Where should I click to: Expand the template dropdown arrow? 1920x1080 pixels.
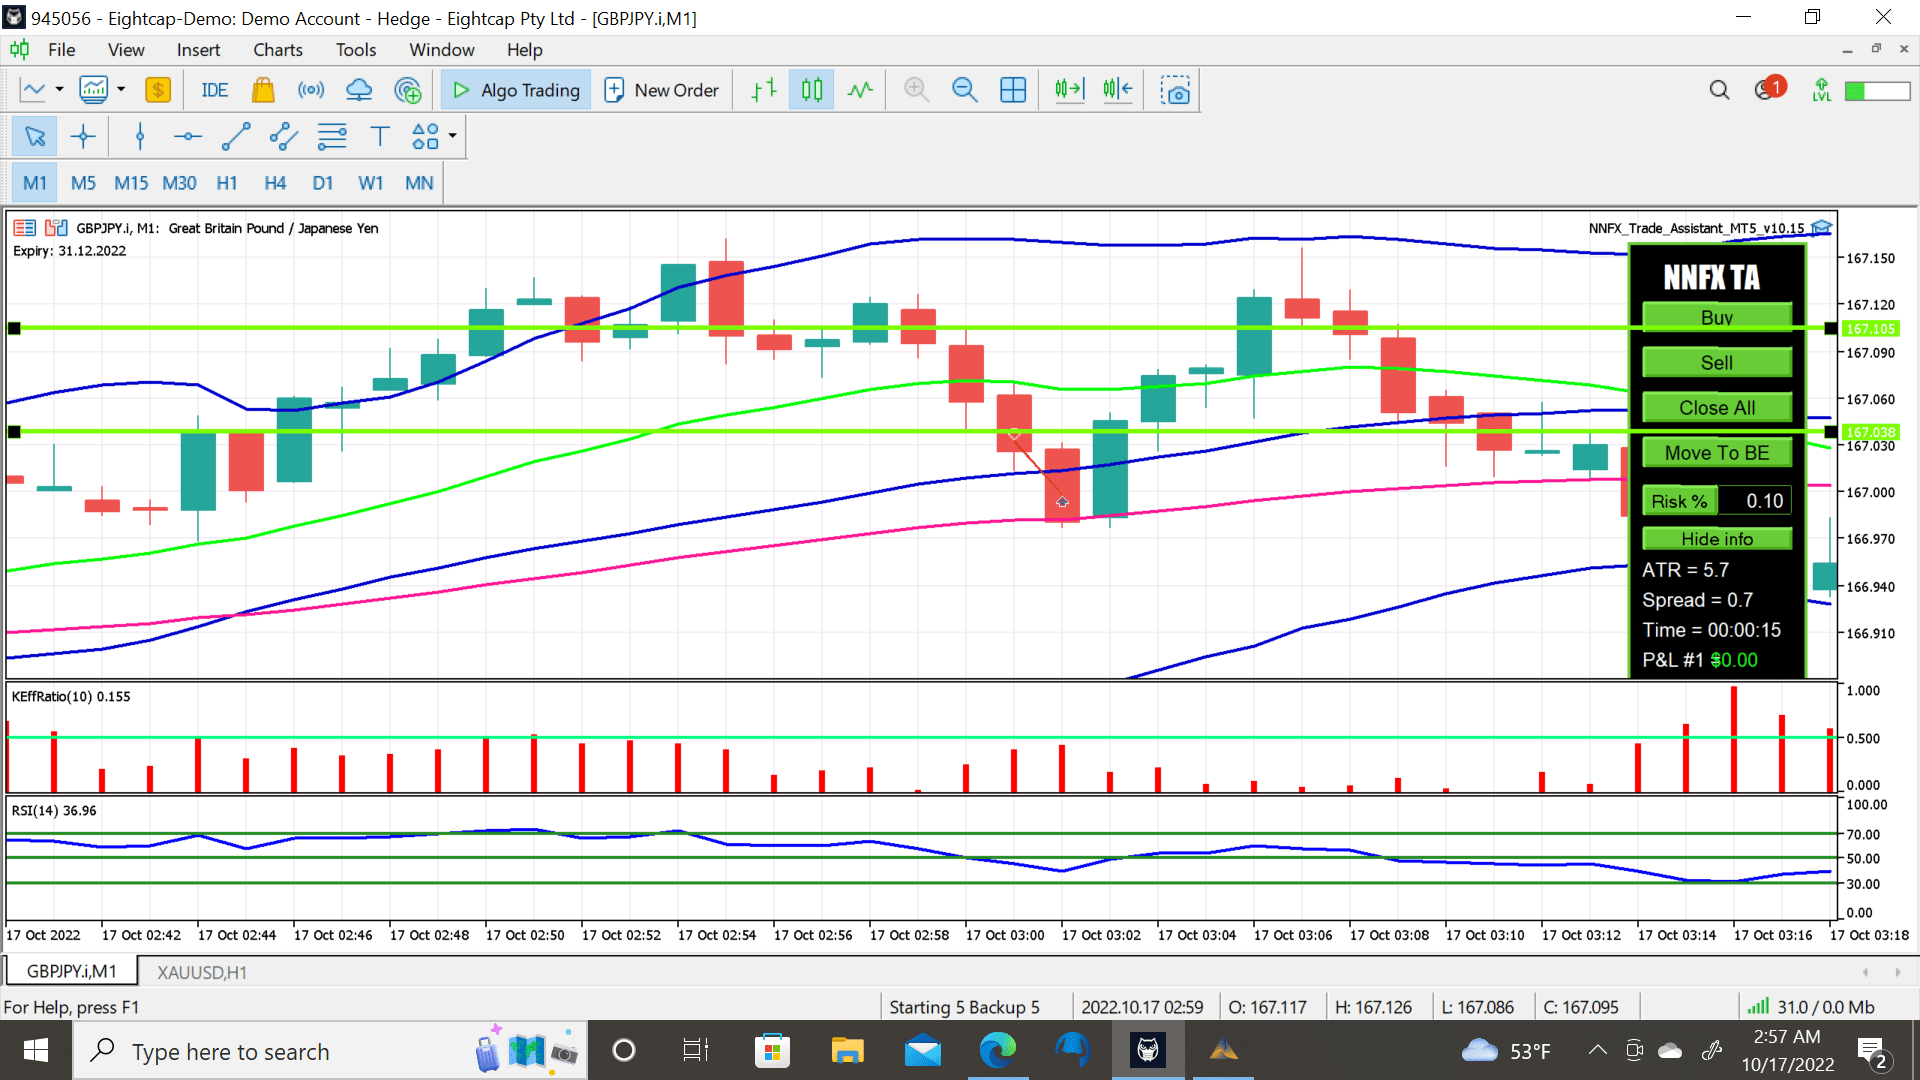click(121, 90)
